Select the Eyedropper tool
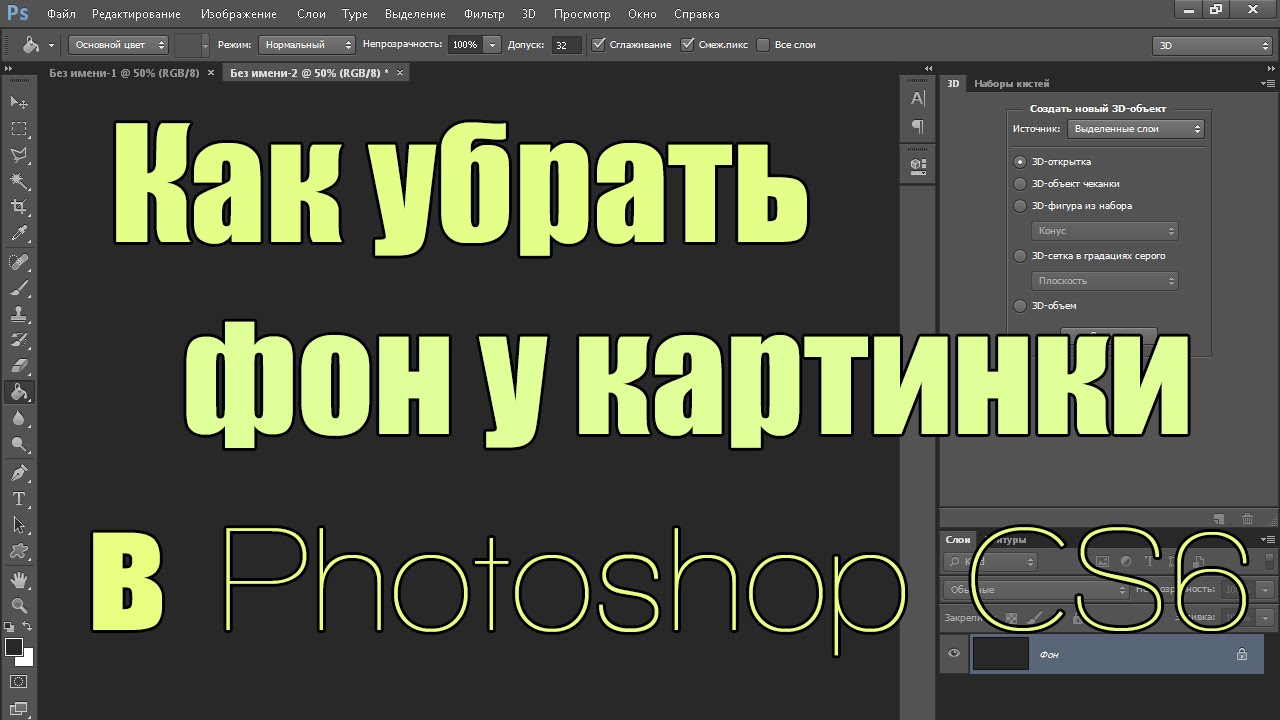The image size is (1280, 720). click(19, 234)
